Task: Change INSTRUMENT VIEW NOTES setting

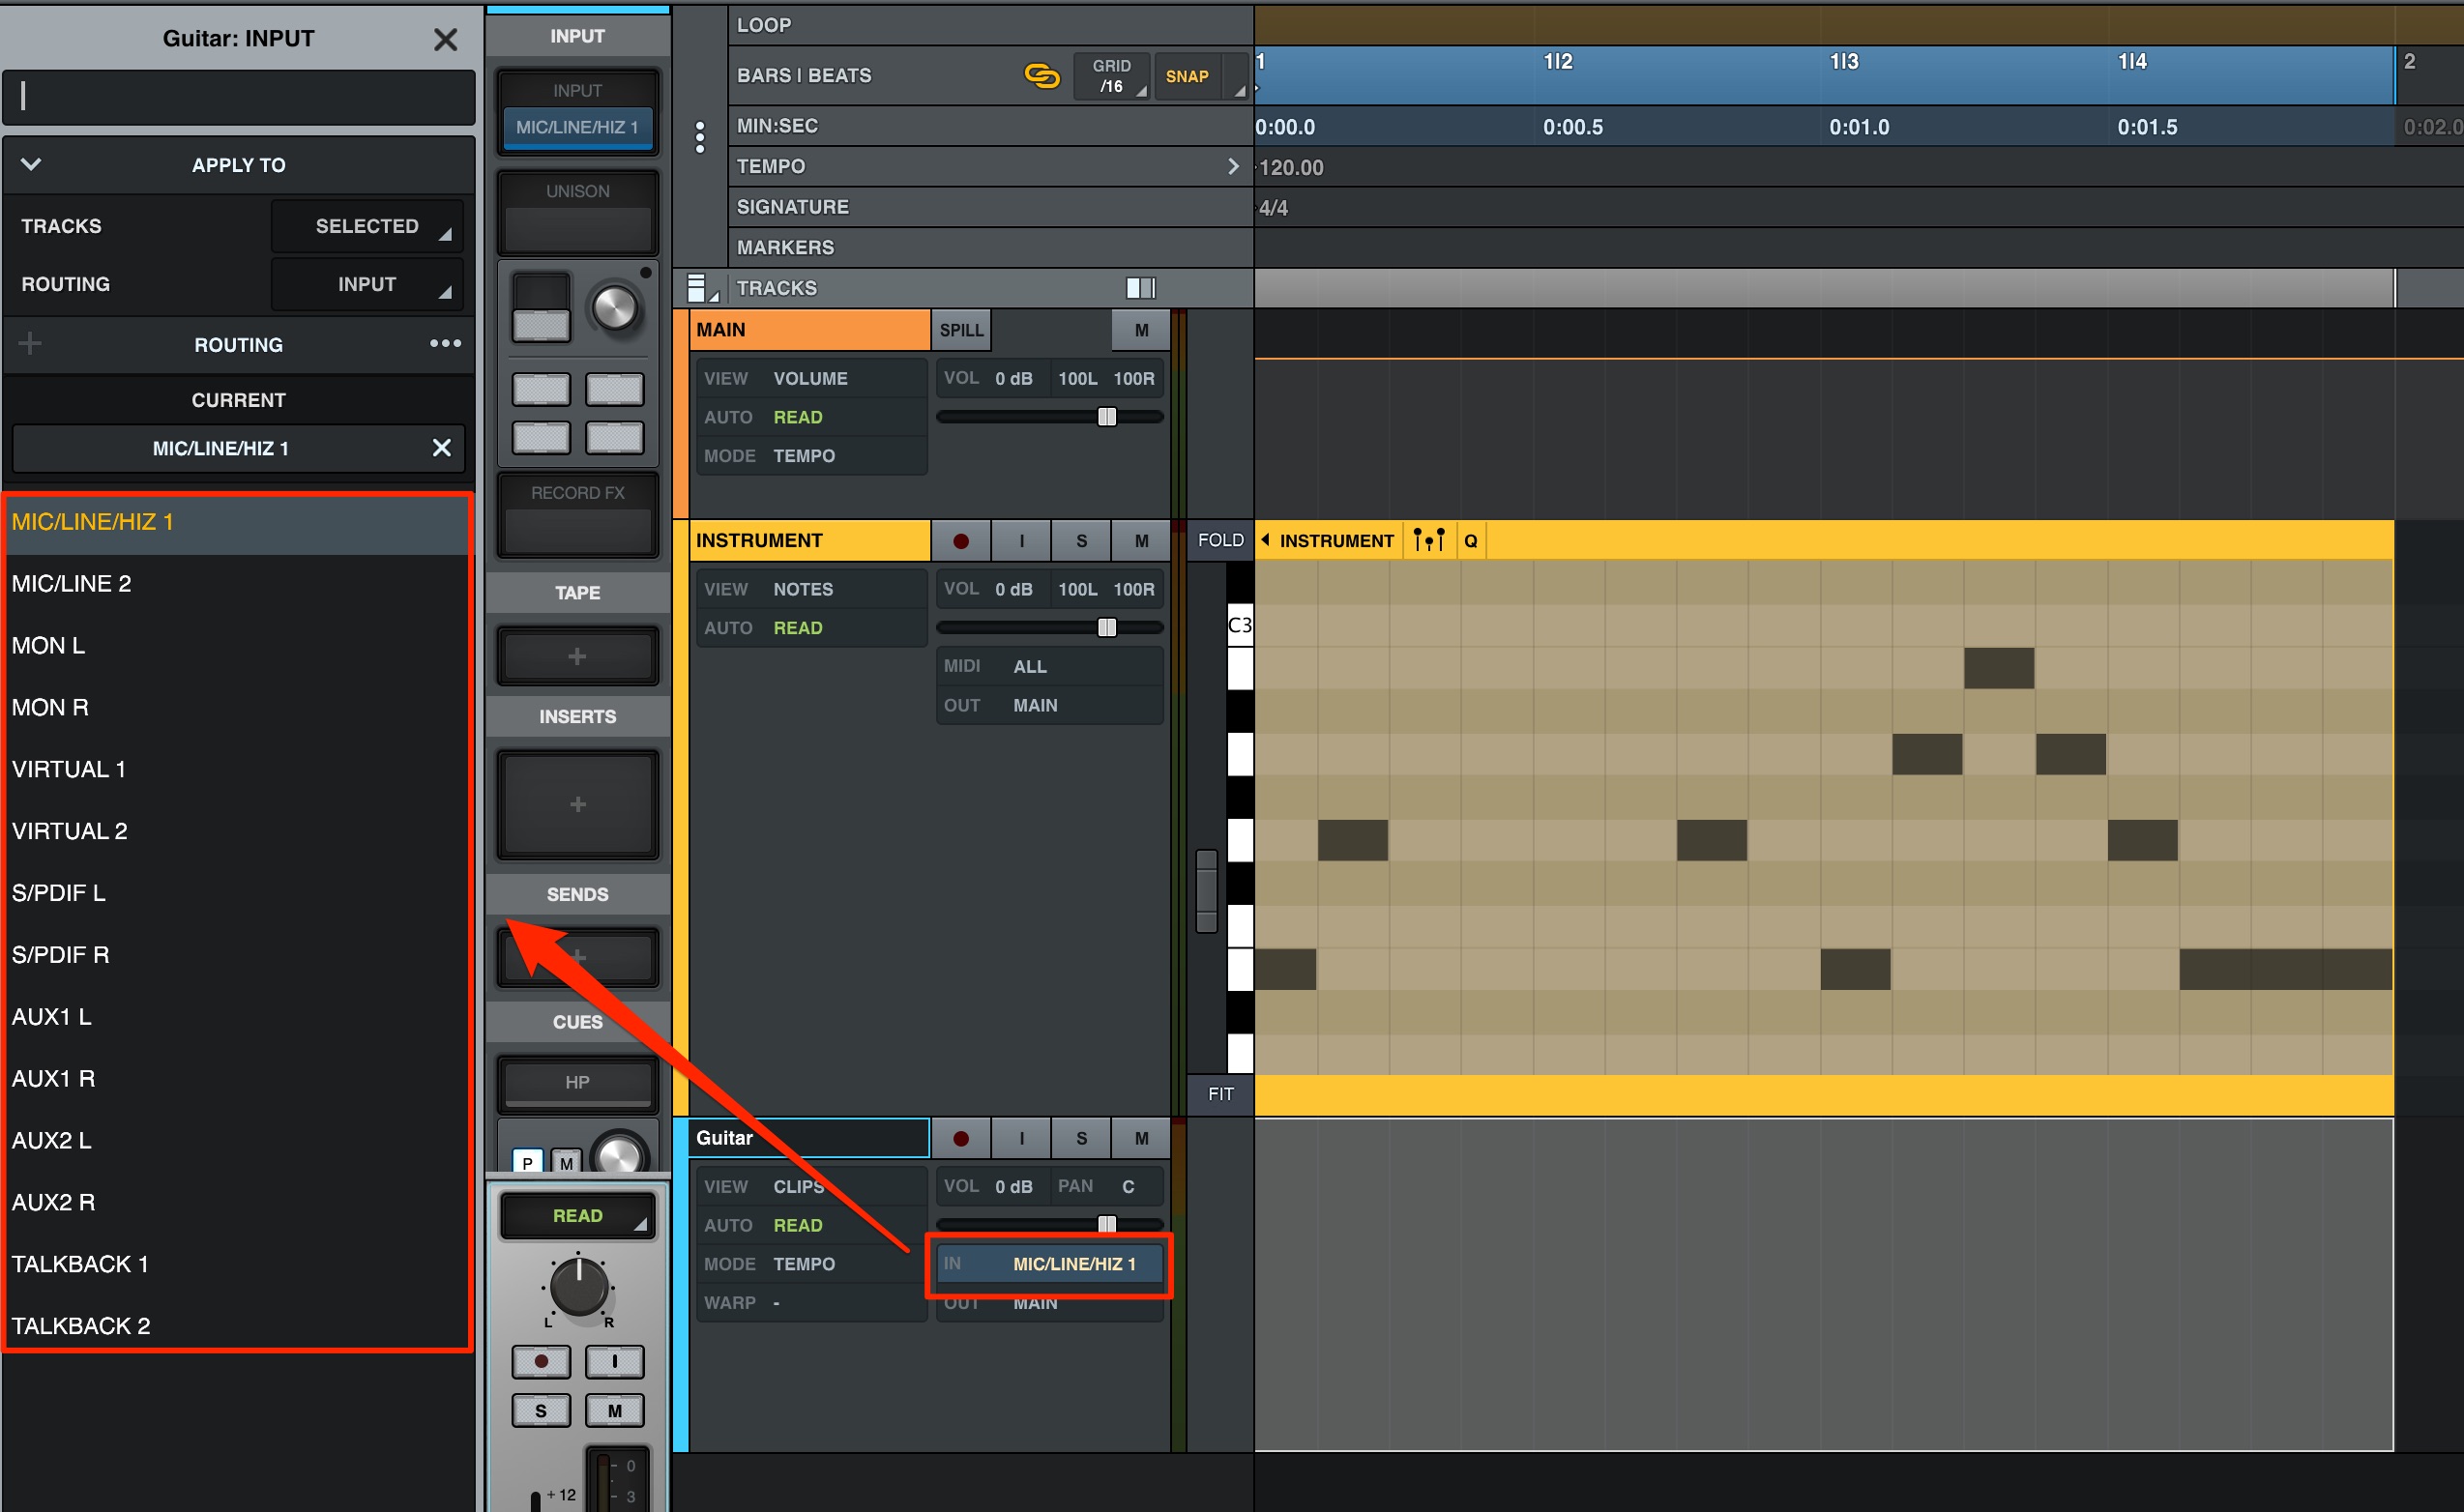Action: pos(811,590)
